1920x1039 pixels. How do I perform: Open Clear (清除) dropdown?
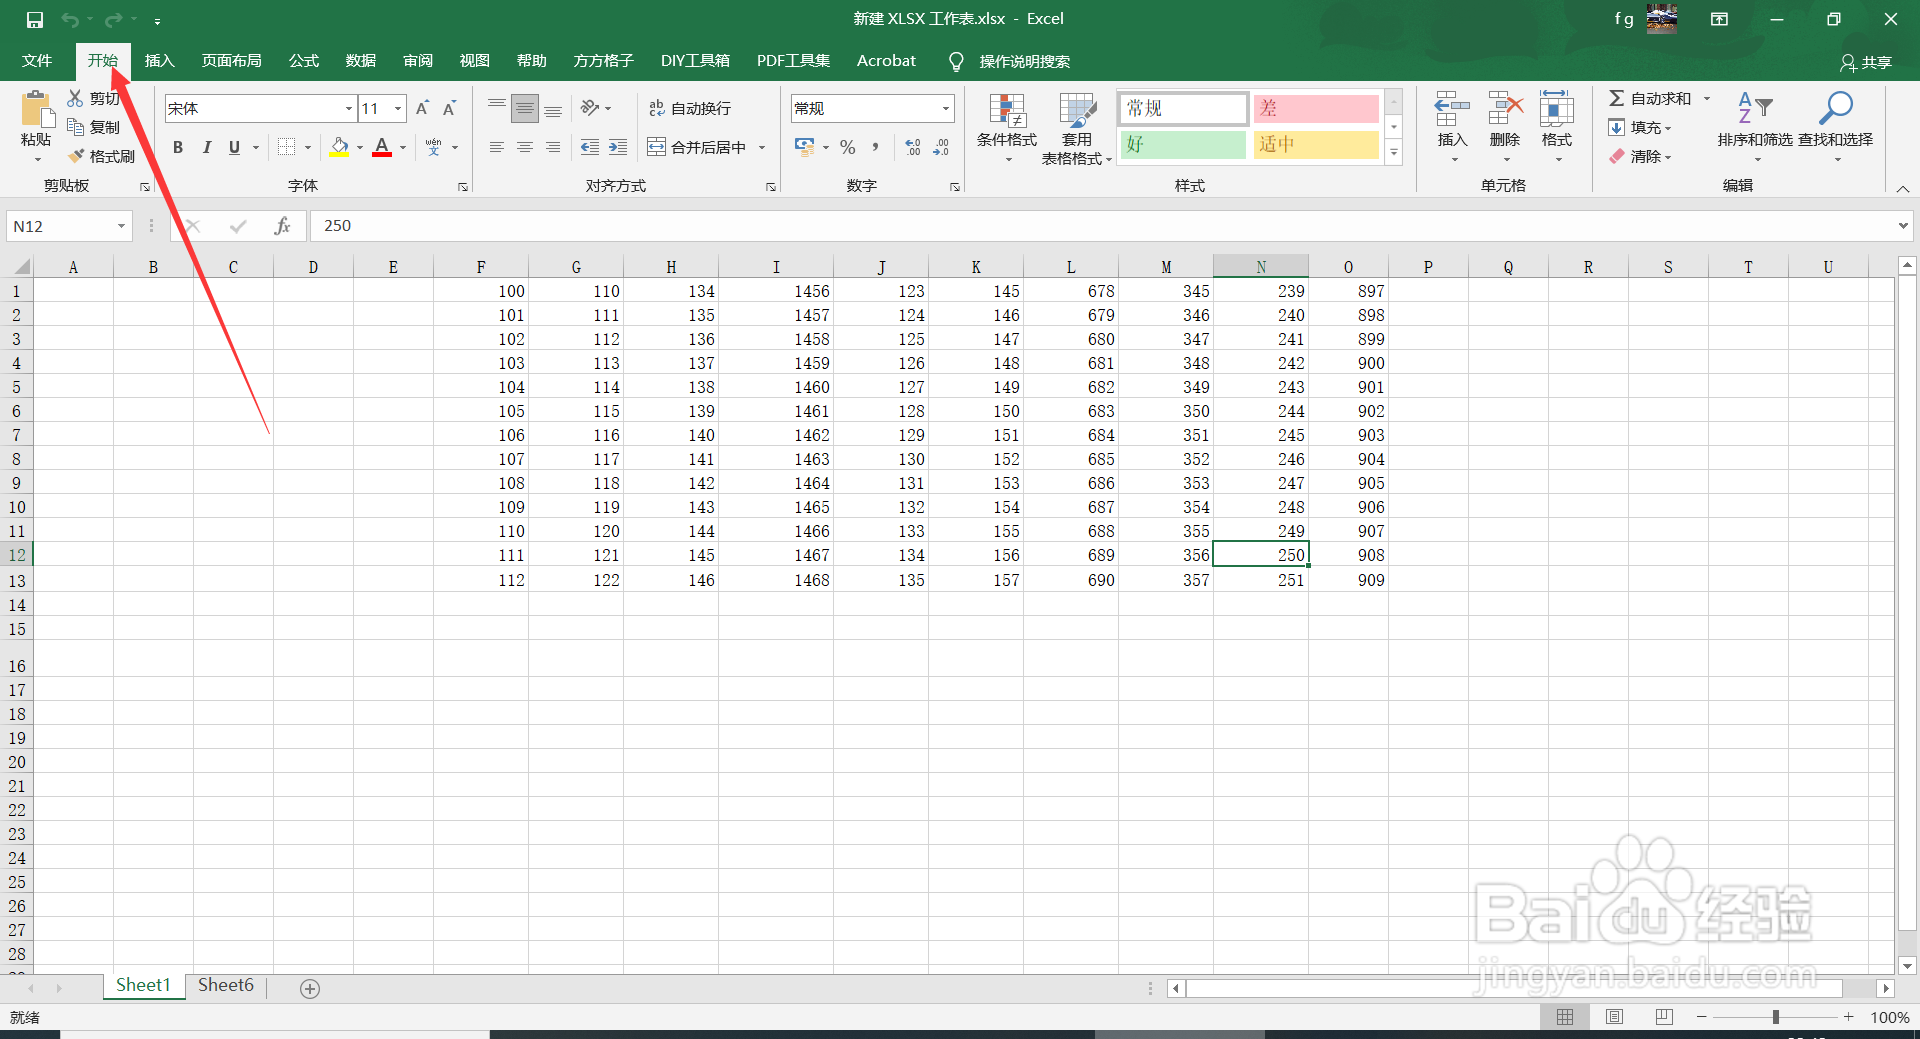[1640, 156]
